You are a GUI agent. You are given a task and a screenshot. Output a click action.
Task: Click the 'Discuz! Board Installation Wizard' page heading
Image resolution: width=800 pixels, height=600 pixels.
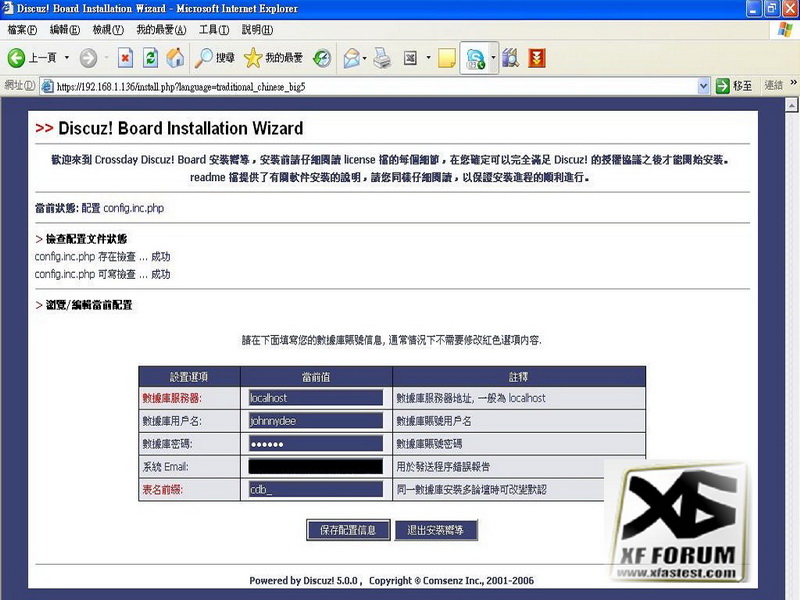pos(181,128)
